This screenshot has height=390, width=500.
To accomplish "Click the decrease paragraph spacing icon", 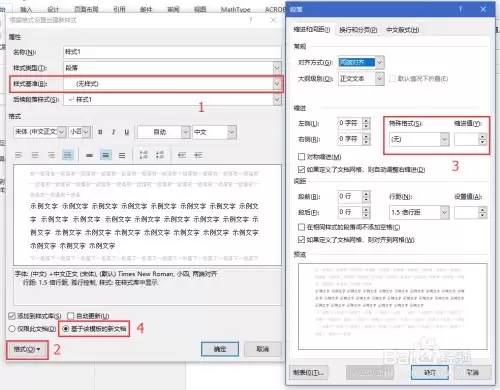I will click(160, 155).
